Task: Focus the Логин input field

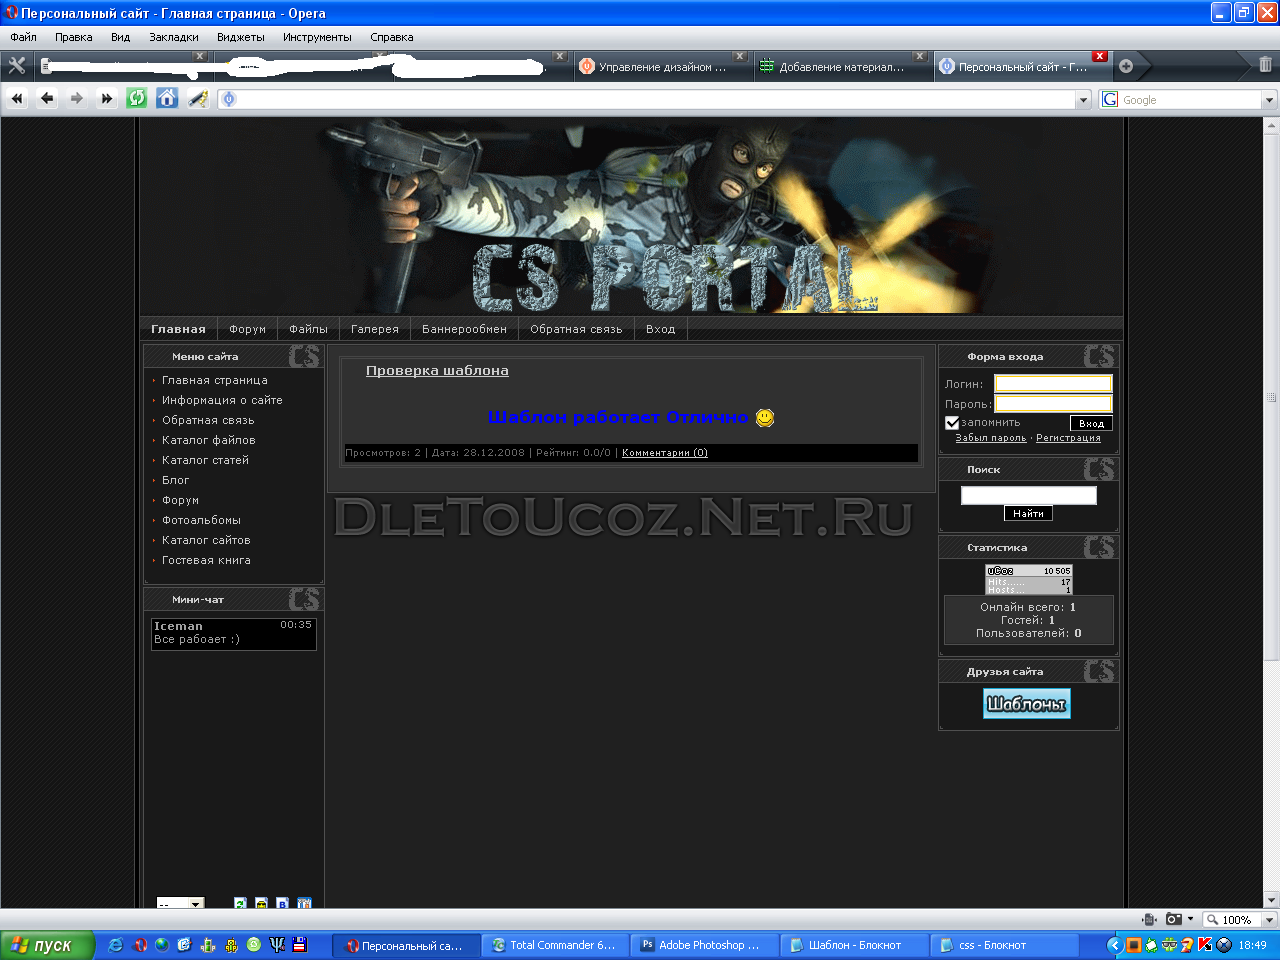Action: [1053, 384]
